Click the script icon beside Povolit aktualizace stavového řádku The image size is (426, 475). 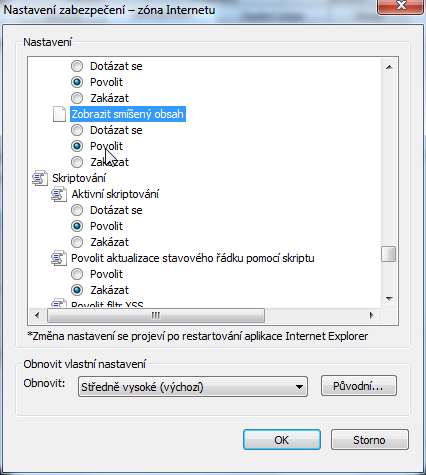(x=59, y=258)
